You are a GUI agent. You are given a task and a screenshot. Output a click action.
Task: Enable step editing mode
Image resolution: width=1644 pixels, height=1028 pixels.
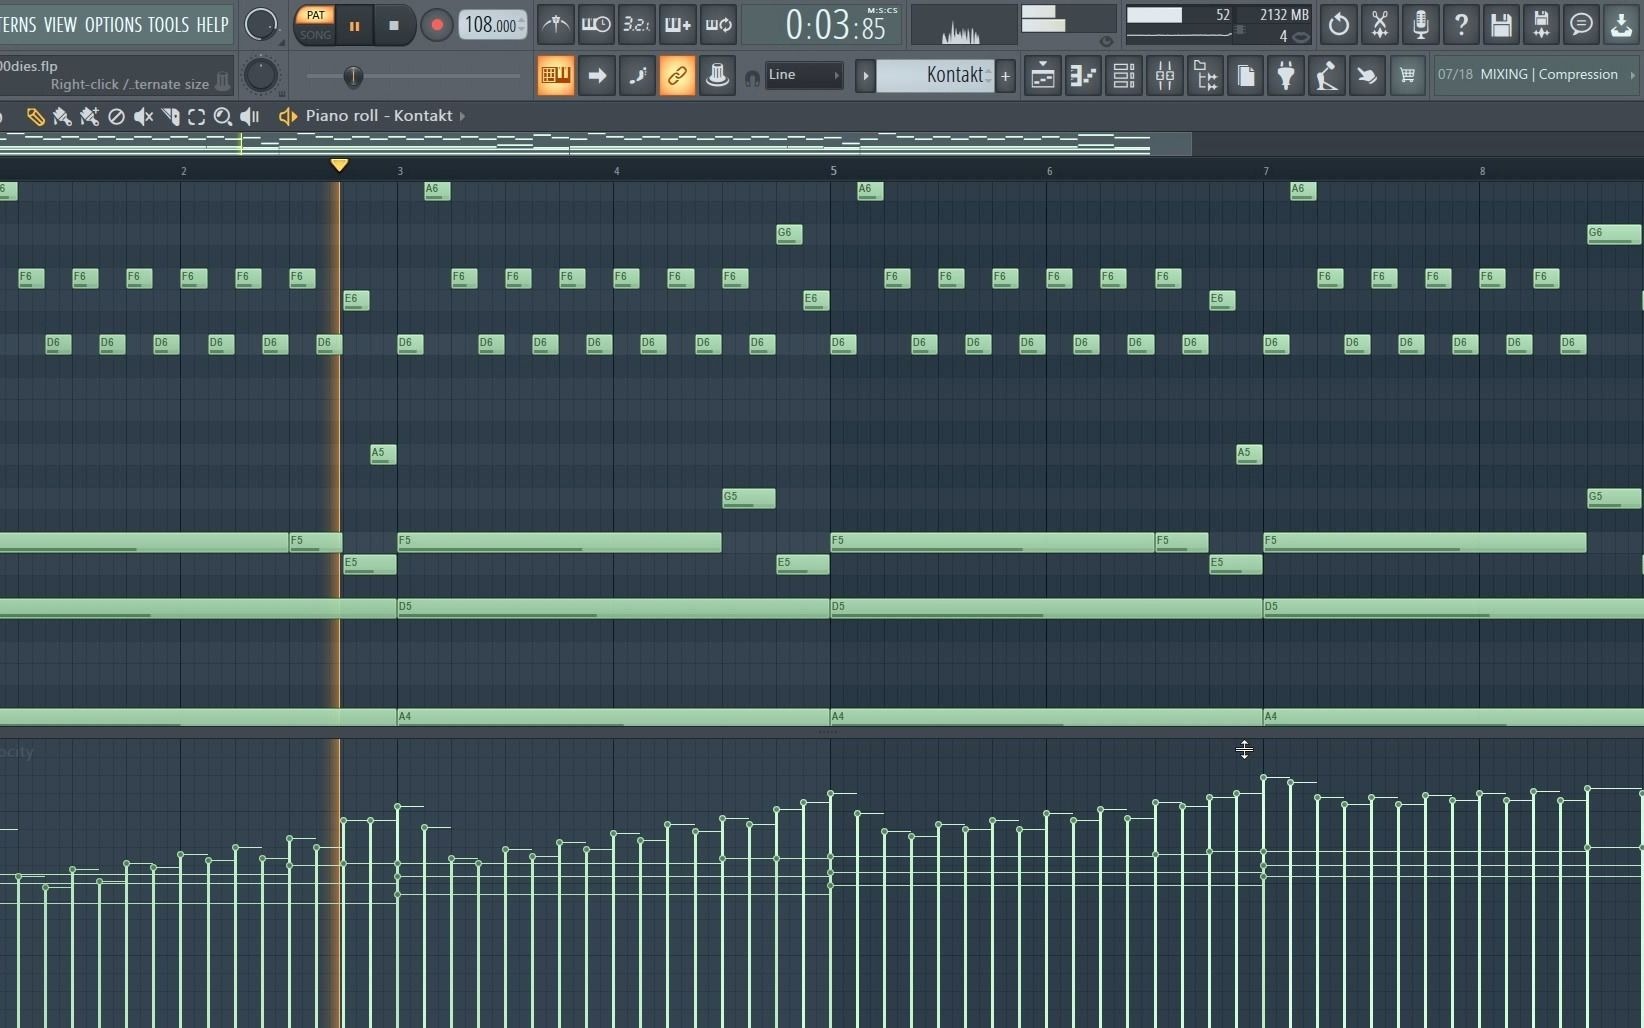pos(637,75)
